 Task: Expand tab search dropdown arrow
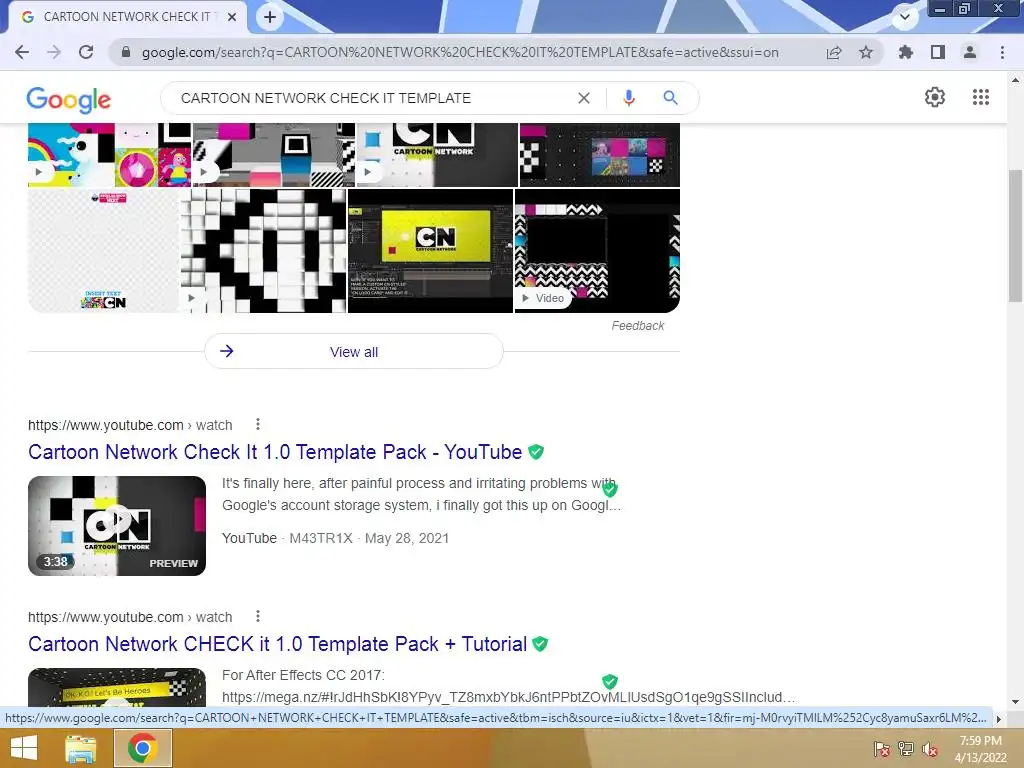tap(905, 17)
